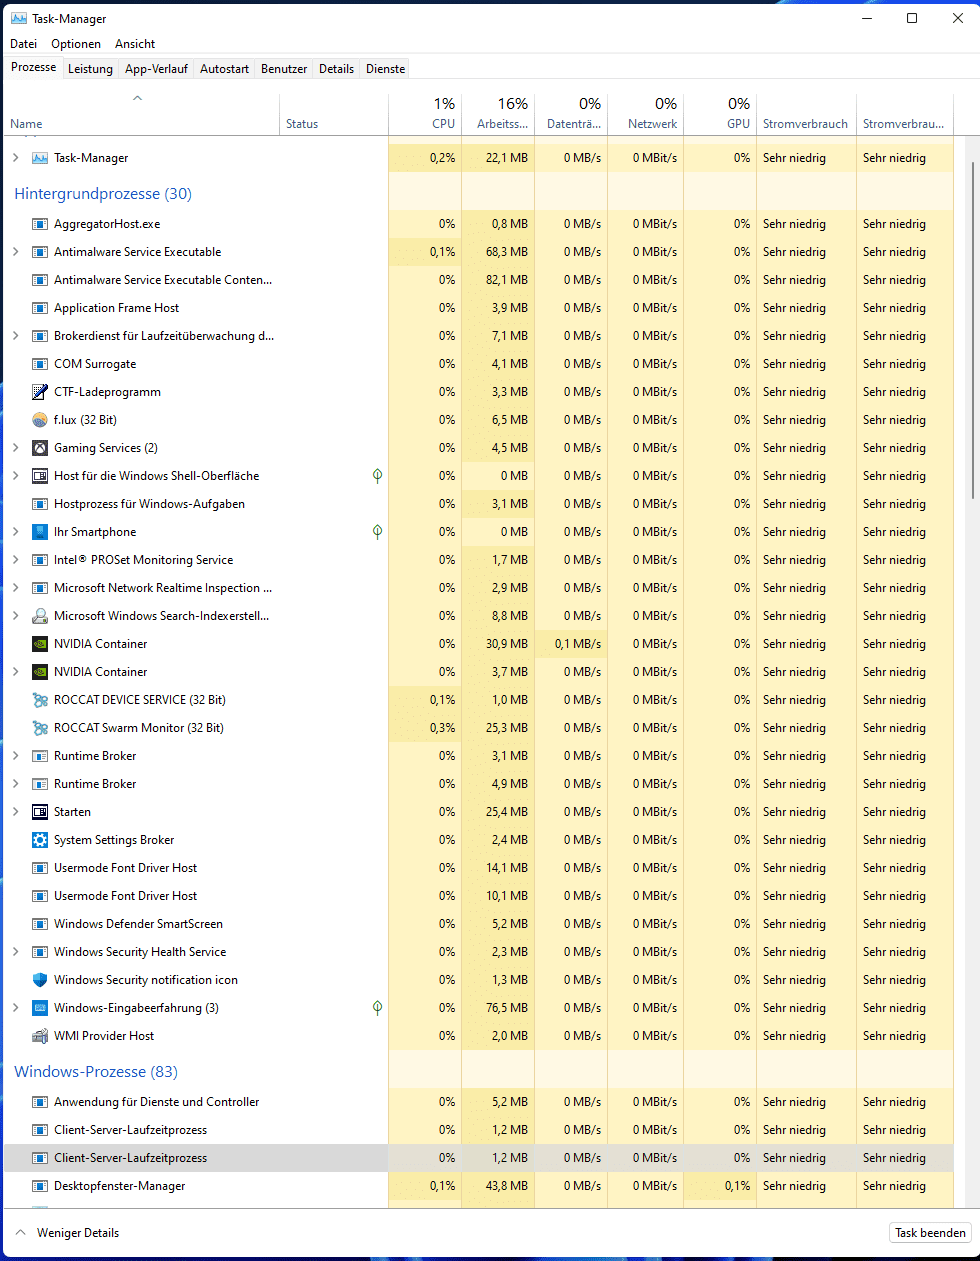980x1261 pixels.
Task: Click the f.lux process icon
Action: click(x=40, y=420)
